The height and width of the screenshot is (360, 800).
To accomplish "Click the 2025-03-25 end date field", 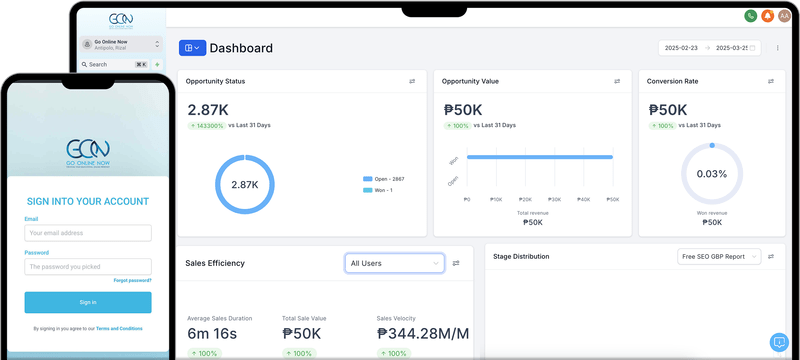I will [731, 48].
